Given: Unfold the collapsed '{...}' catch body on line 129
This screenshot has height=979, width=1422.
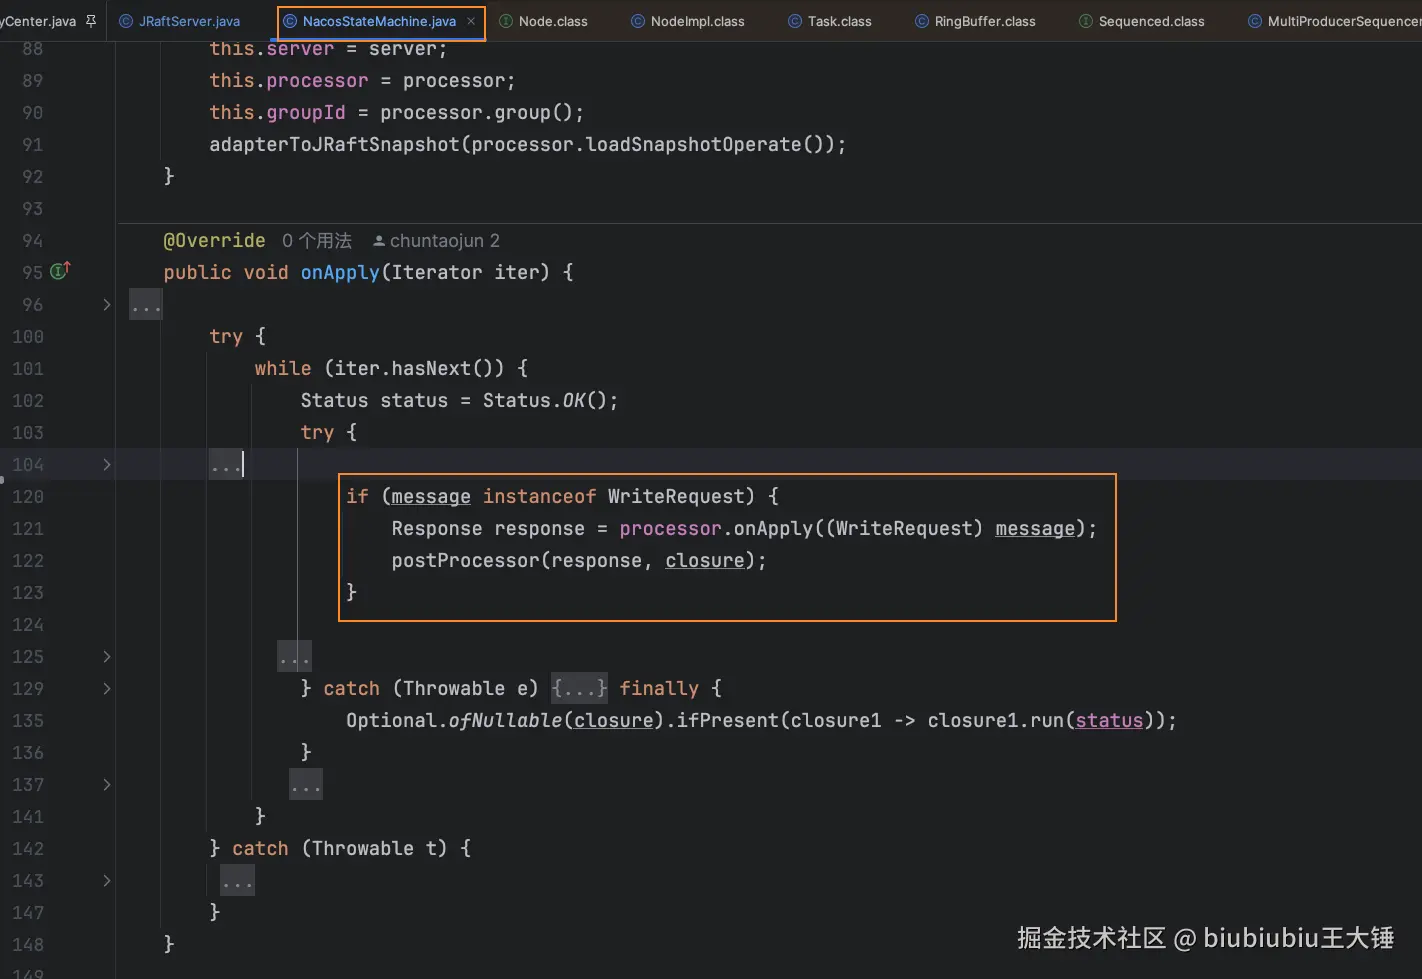Looking at the screenshot, I should (x=579, y=688).
